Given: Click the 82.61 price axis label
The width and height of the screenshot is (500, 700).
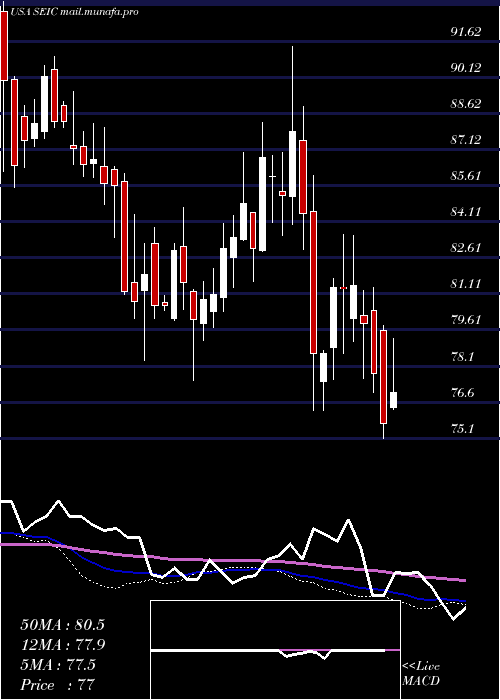Looking at the screenshot, I should tap(466, 247).
